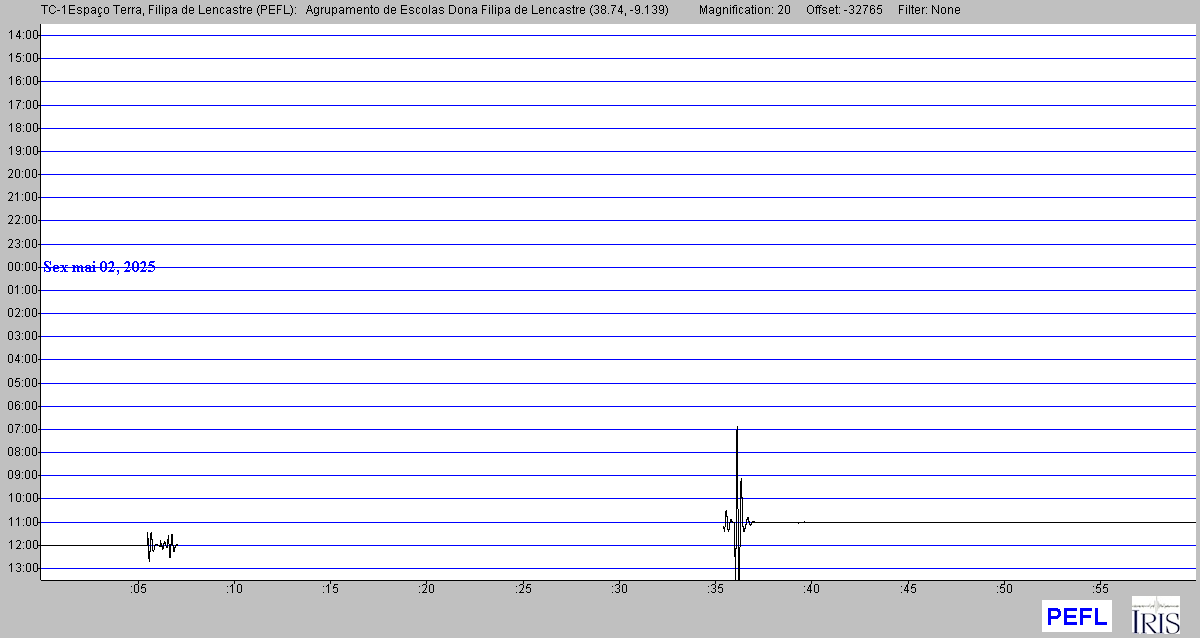Screen dimensions: 1200x638
Task: Click the Filter: None header text
Action: pyautogui.click(x=929, y=10)
